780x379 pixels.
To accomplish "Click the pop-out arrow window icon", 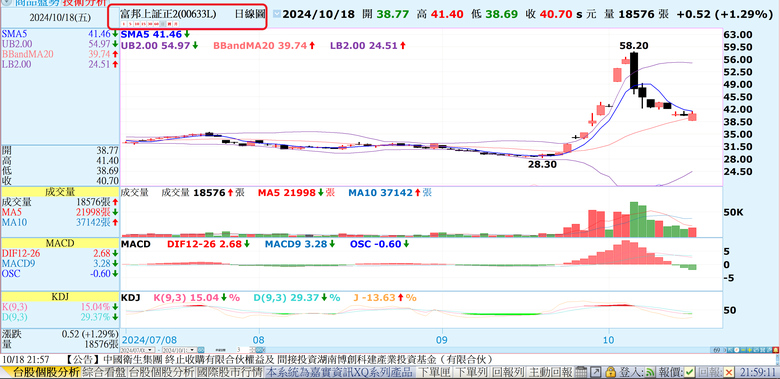I will 595,372.
